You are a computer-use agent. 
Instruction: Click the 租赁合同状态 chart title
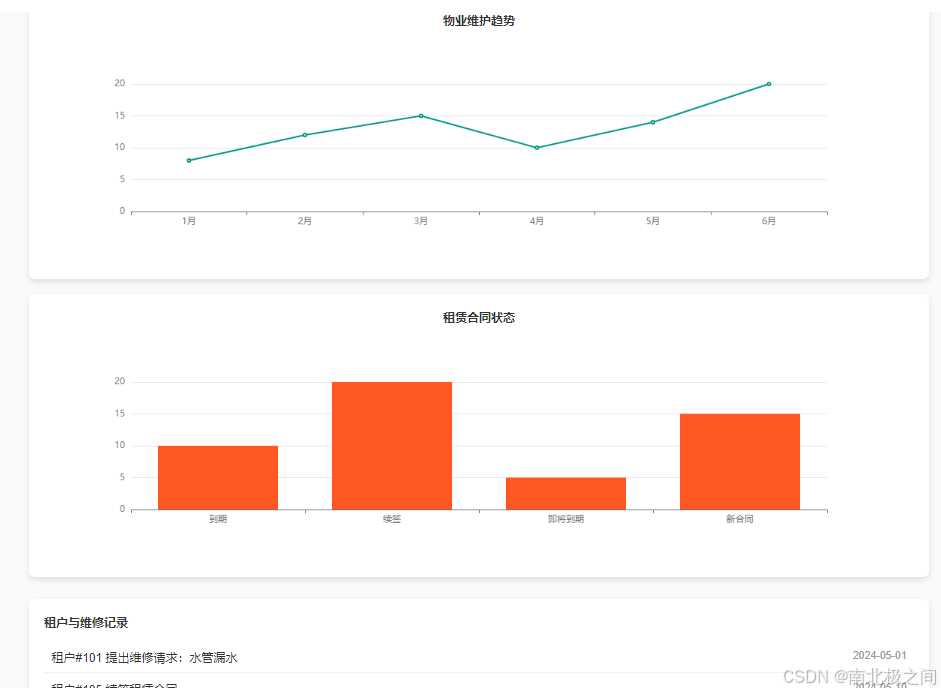[x=479, y=318]
